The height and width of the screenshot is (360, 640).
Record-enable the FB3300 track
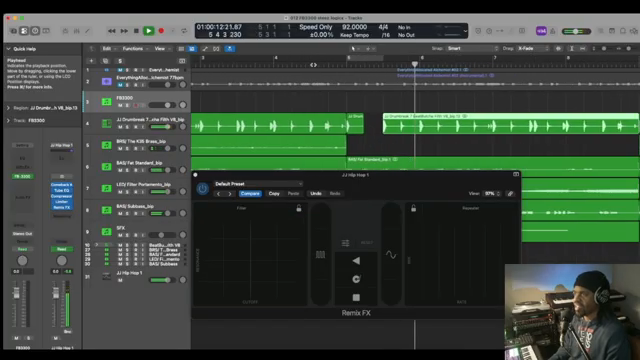click(x=136, y=105)
